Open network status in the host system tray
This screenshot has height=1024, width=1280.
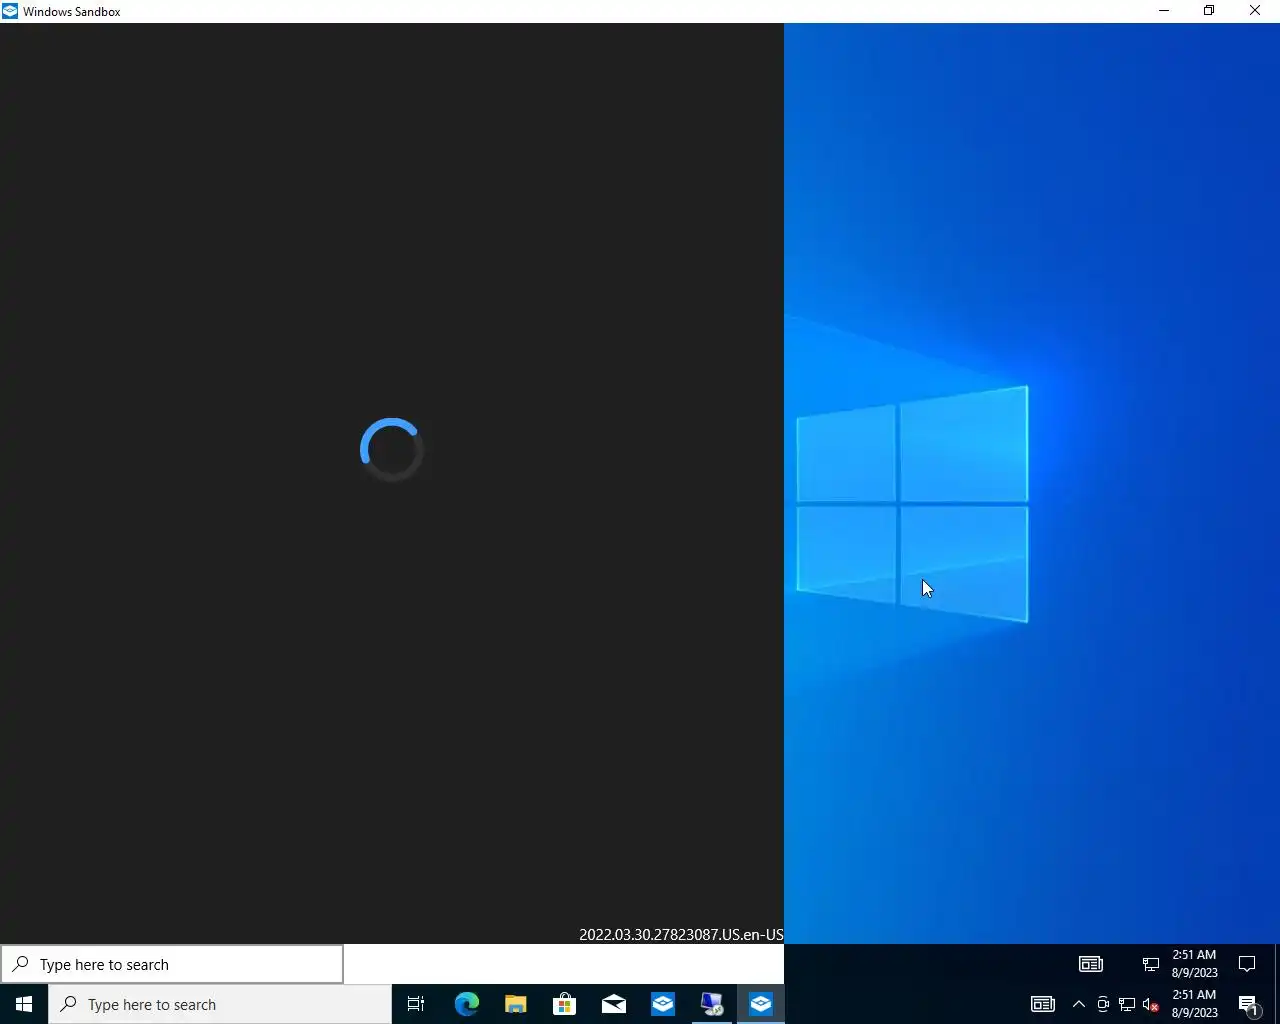1127,1004
